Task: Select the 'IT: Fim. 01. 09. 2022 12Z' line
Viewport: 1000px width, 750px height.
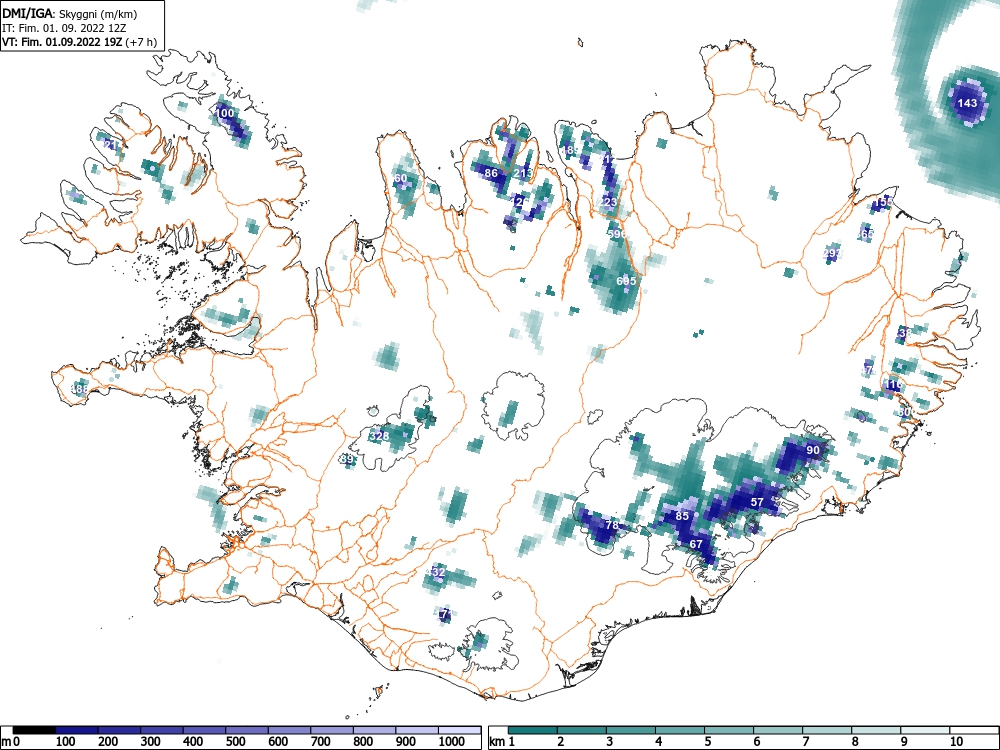Action: pos(62,28)
